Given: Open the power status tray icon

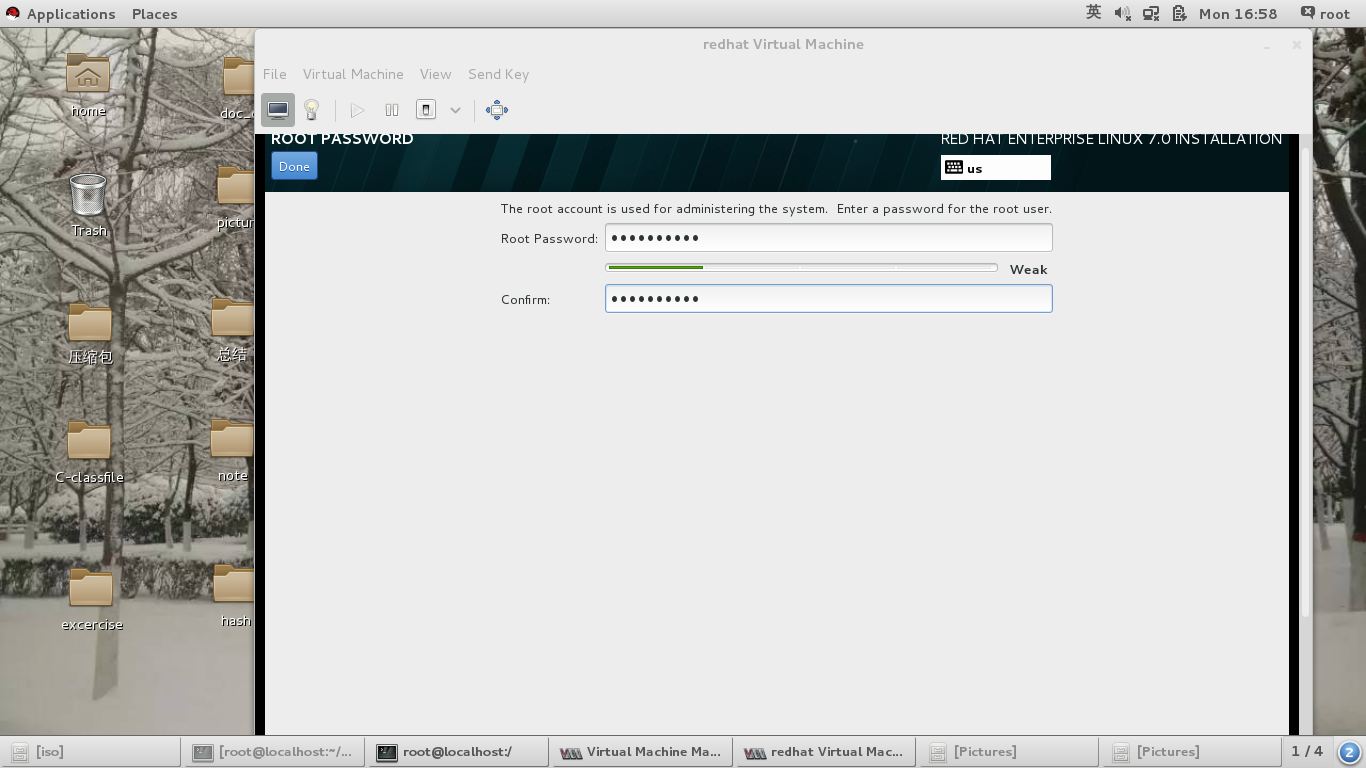Looking at the screenshot, I should point(1180,14).
